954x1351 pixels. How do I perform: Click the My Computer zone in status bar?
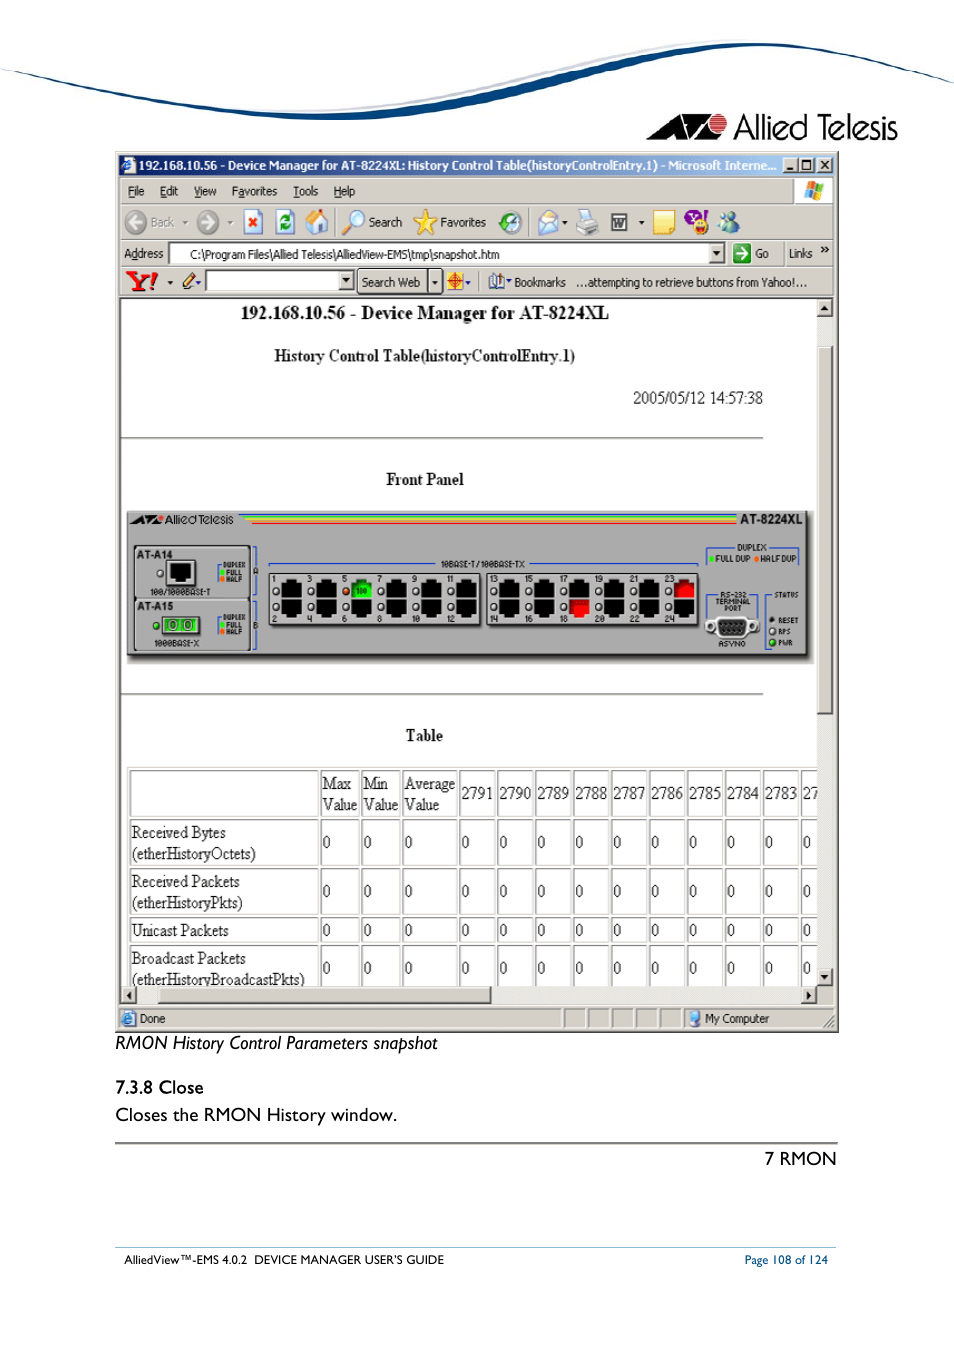728,1018
